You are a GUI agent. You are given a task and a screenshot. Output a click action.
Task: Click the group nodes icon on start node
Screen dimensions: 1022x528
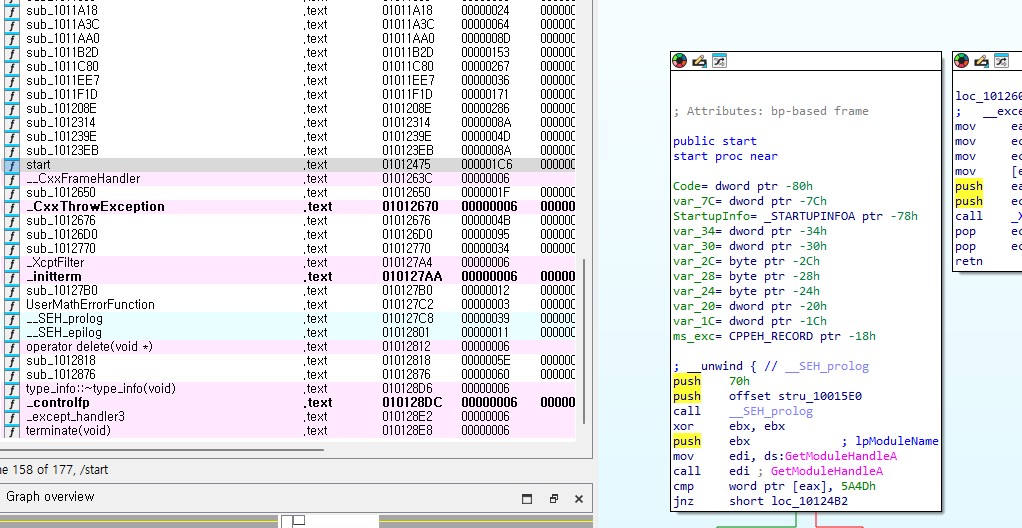click(719, 61)
